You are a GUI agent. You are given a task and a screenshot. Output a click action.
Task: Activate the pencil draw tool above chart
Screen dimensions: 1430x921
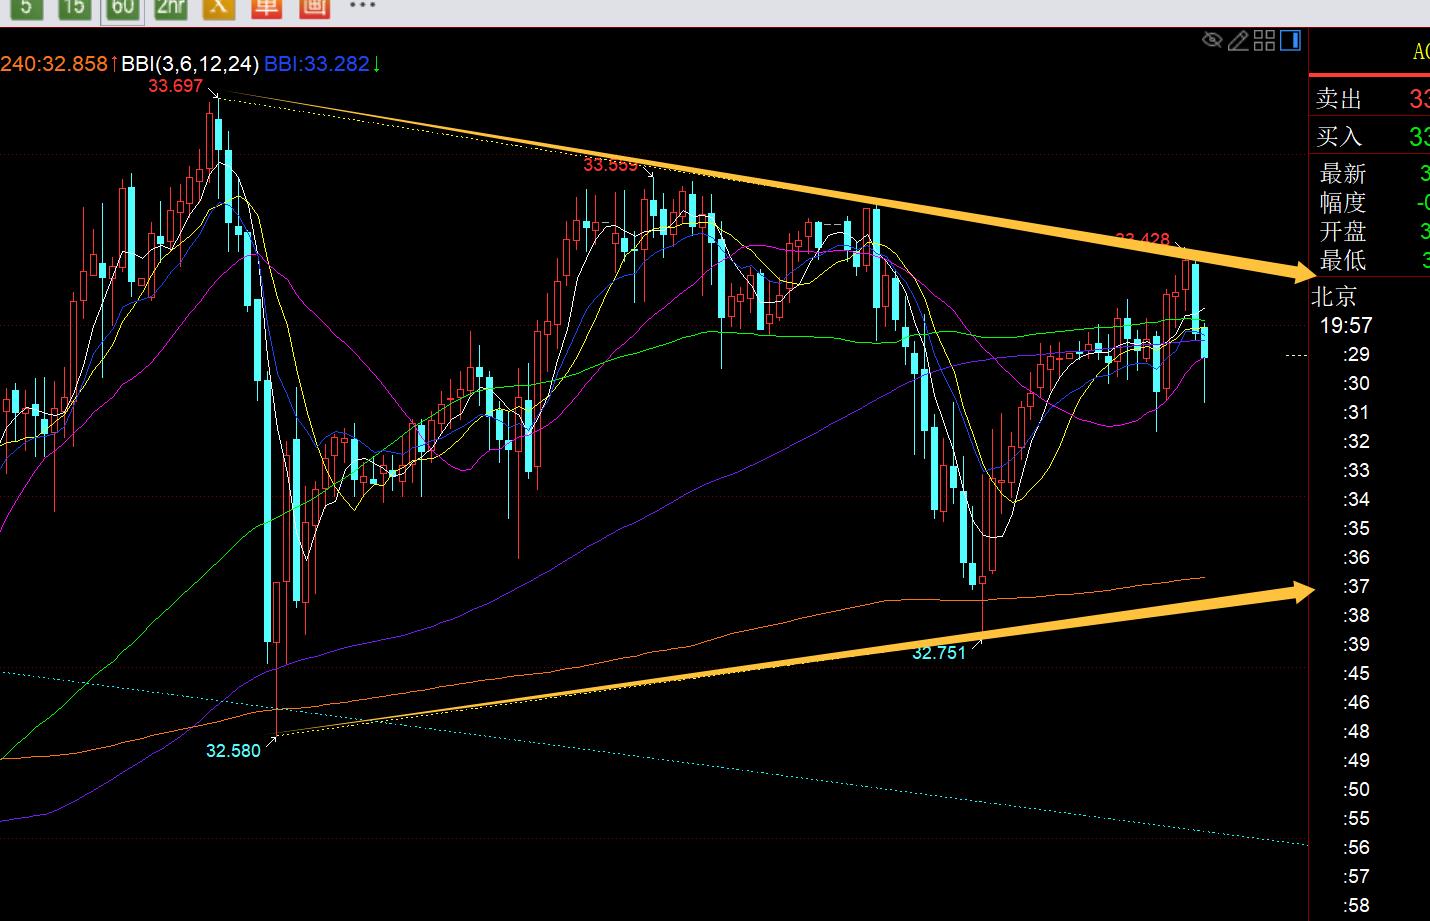coord(1238,40)
